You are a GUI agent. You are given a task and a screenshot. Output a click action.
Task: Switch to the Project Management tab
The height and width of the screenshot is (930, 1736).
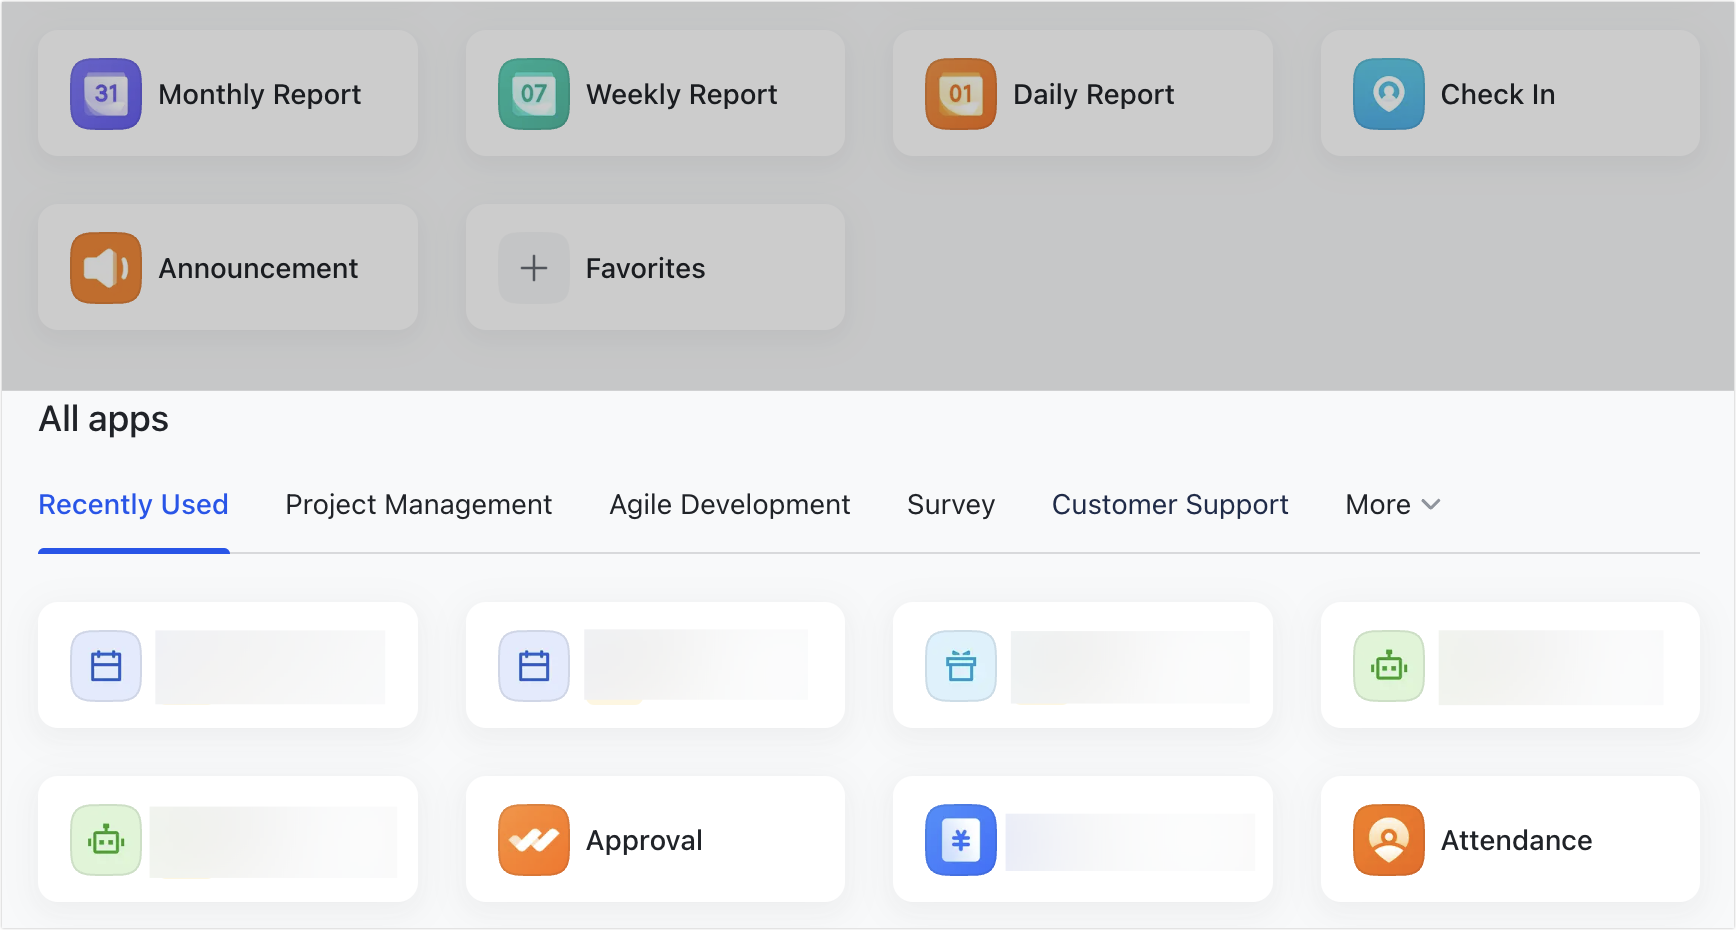tap(418, 505)
